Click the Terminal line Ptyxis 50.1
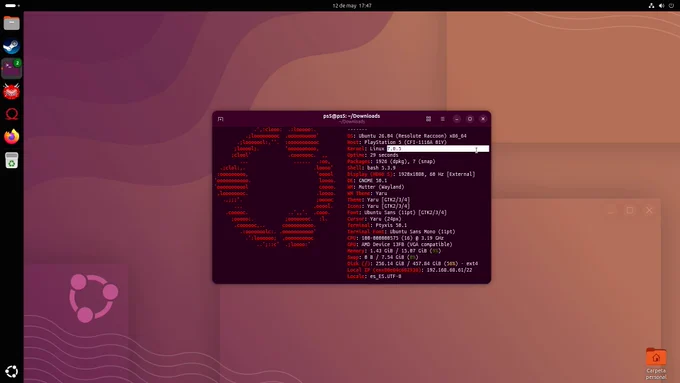Image resolution: width=680 pixels, height=383 pixels. [x=377, y=225]
